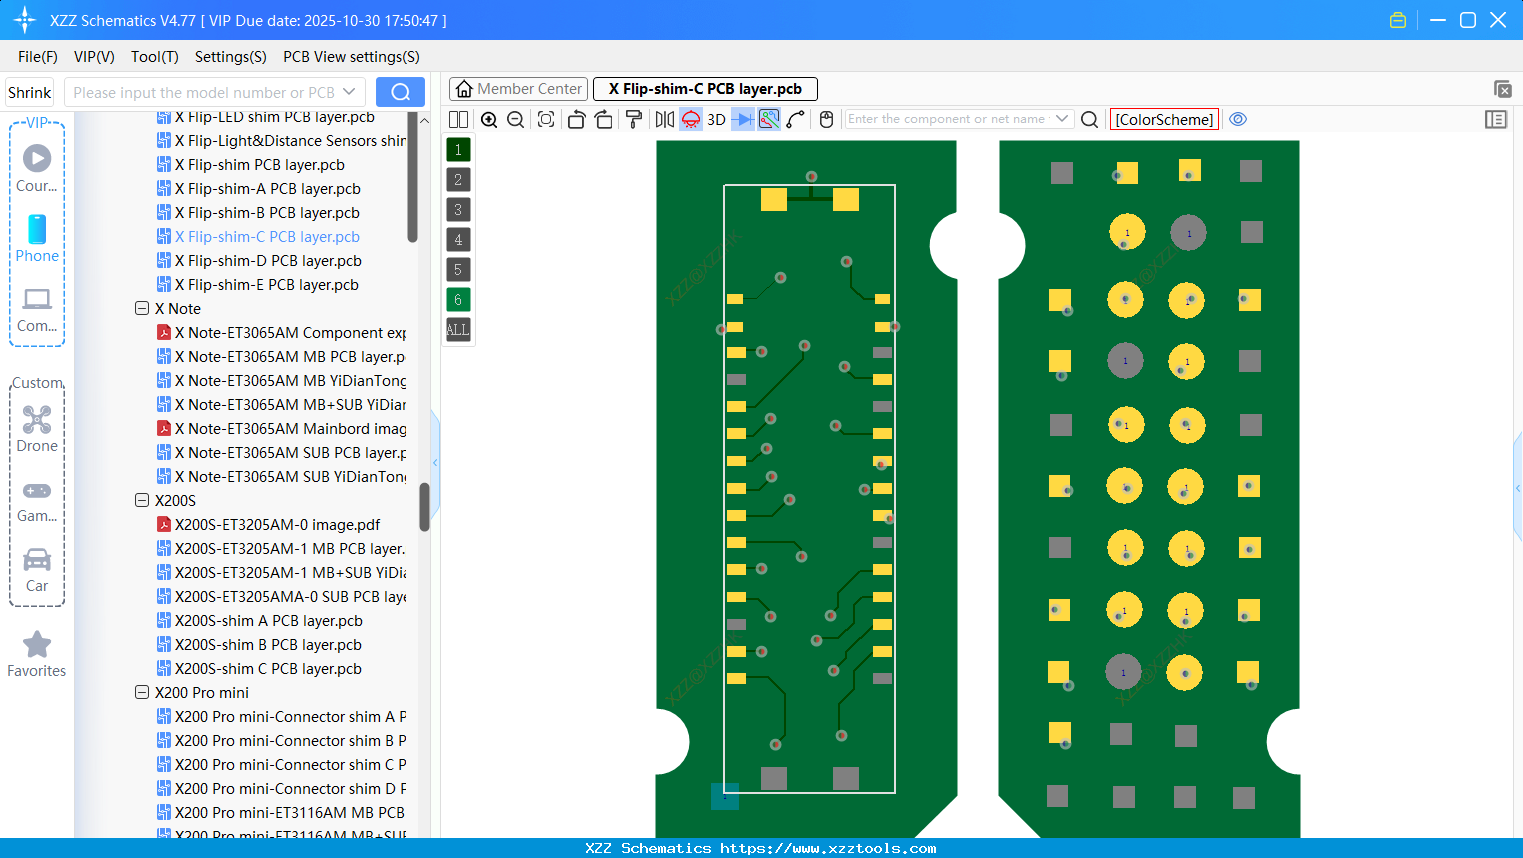1523x858 pixels.
Task: Open the Settings(S) menu
Action: pos(230,57)
